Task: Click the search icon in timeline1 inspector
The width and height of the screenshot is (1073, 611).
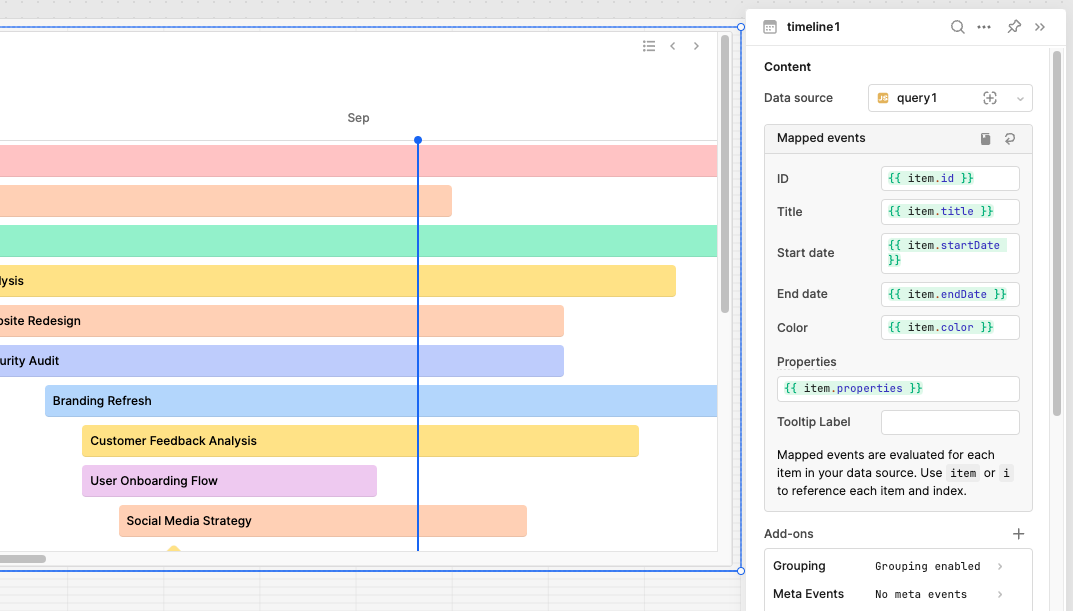Action: pyautogui.click(x=957, y=27)
